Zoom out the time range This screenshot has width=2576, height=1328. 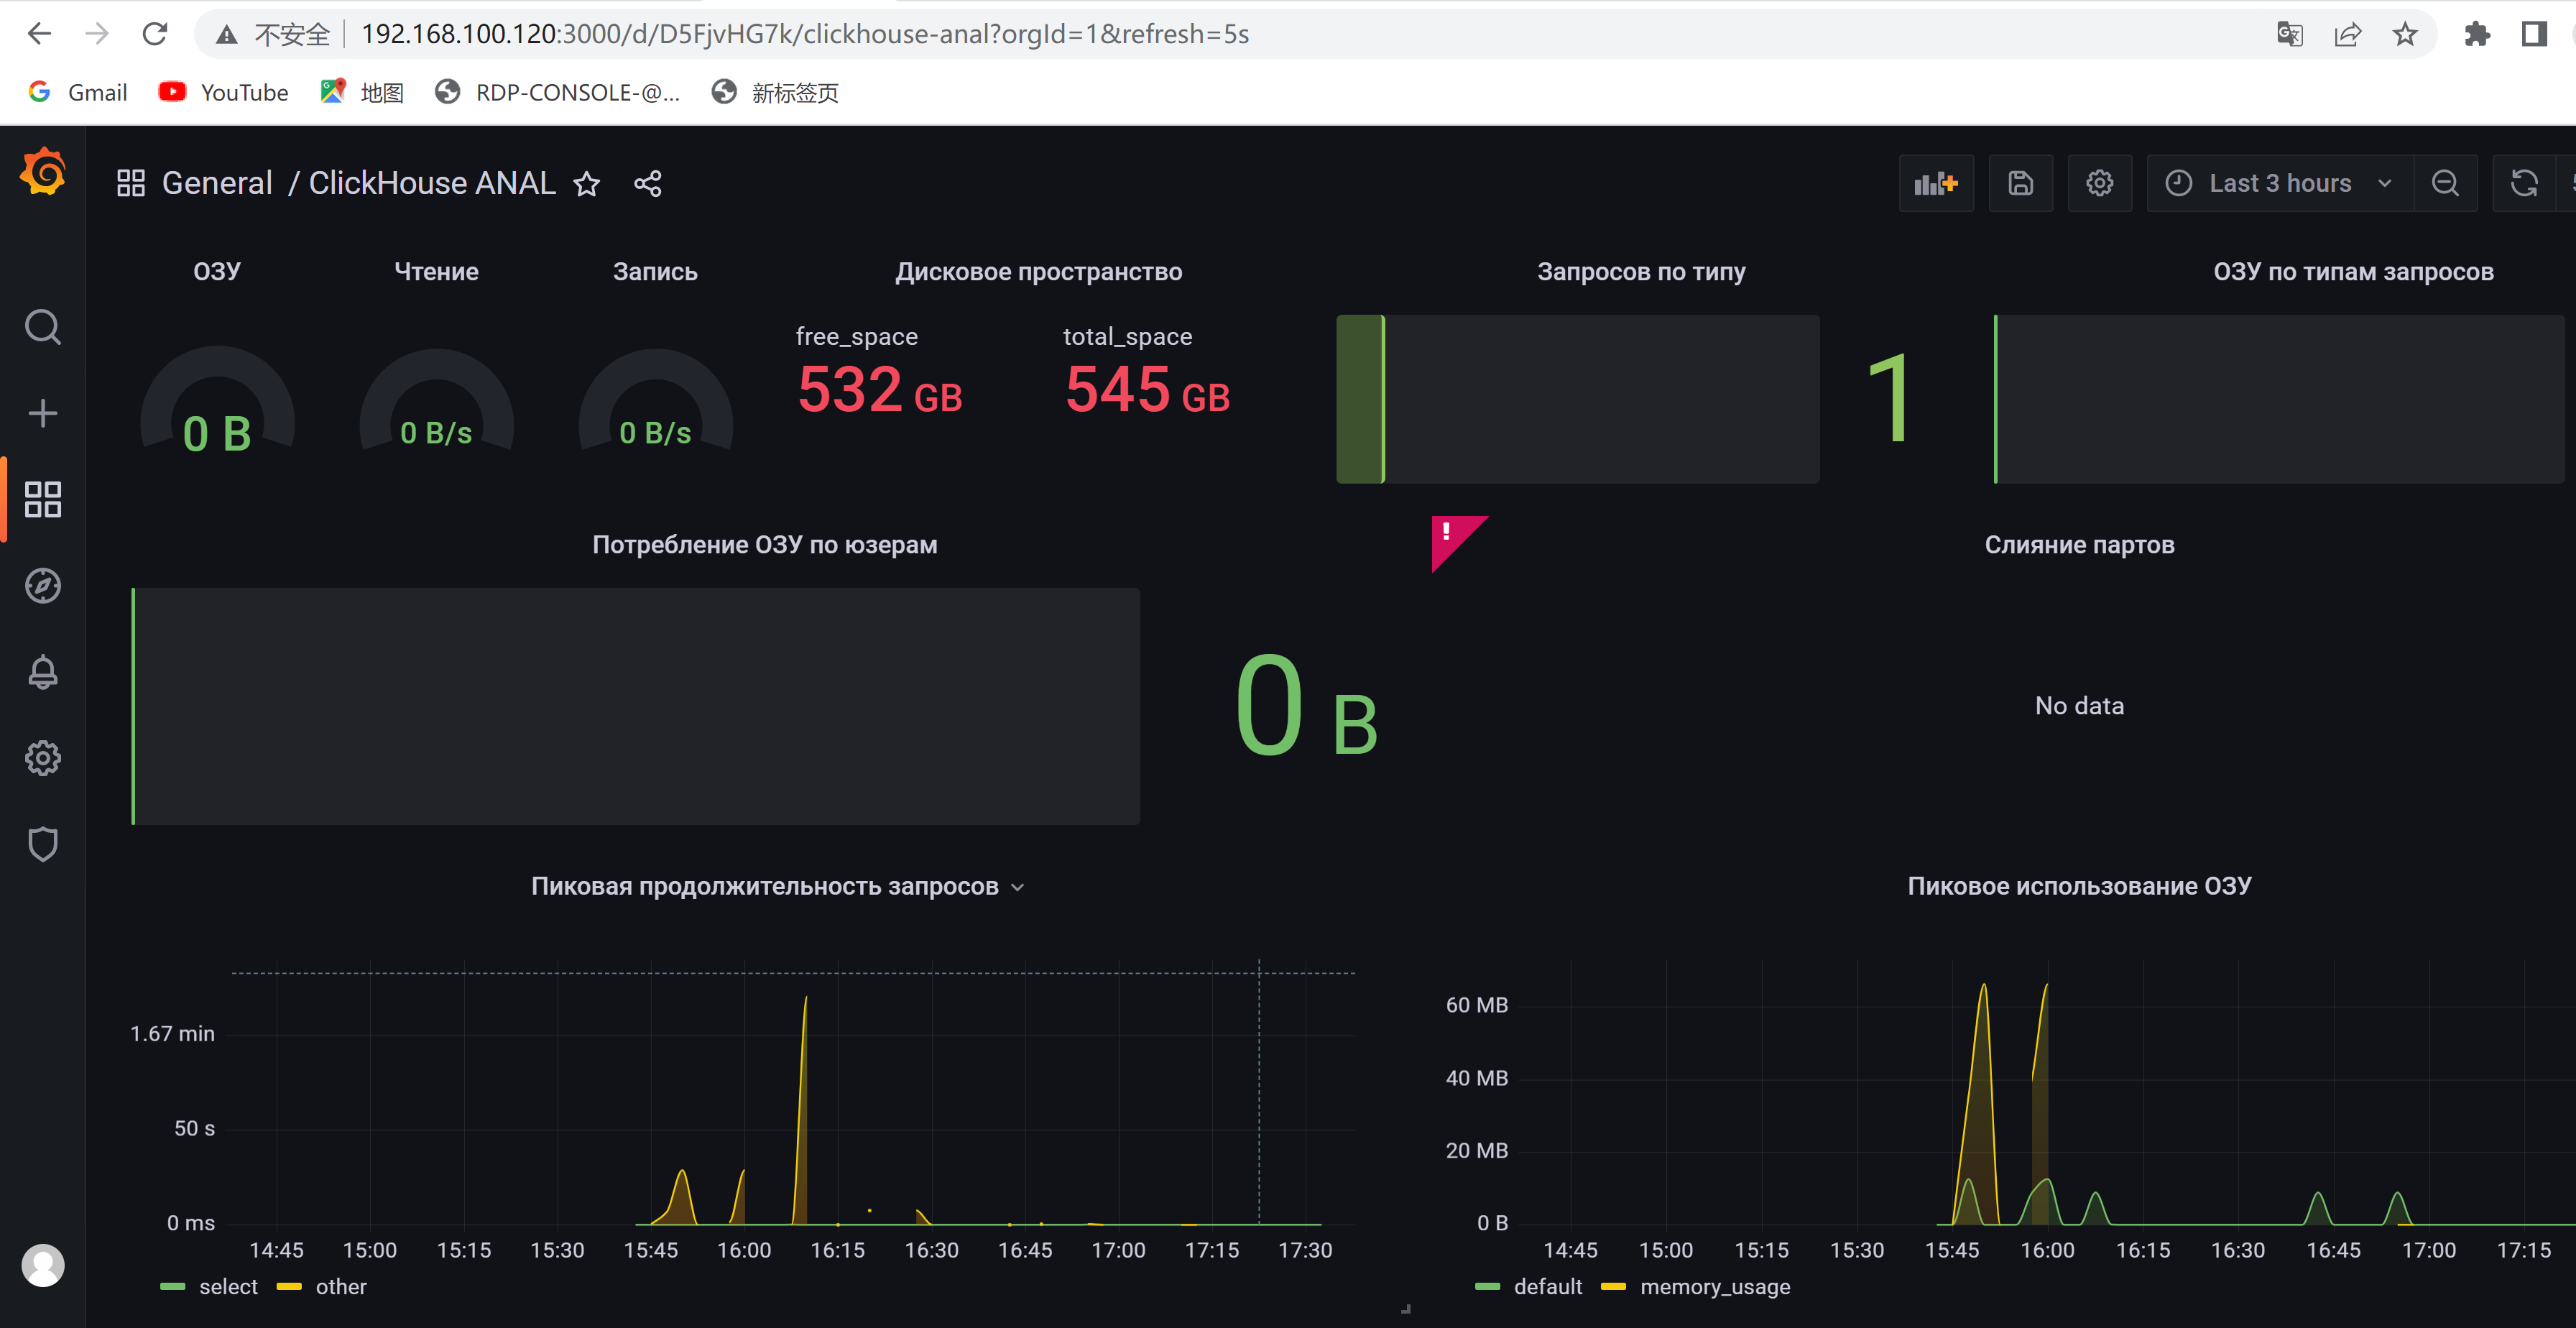[2445, 183]
